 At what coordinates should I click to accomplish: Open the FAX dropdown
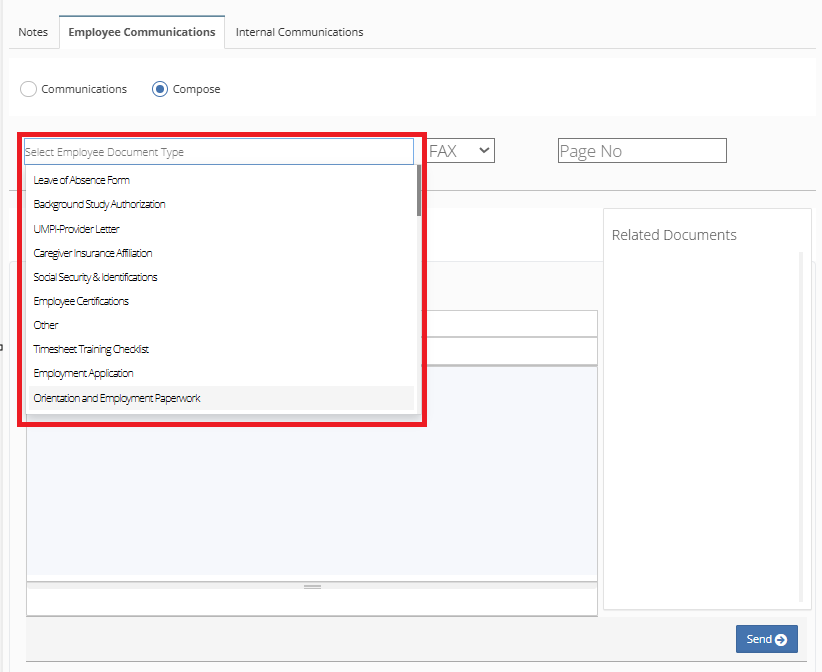(460, 151)
